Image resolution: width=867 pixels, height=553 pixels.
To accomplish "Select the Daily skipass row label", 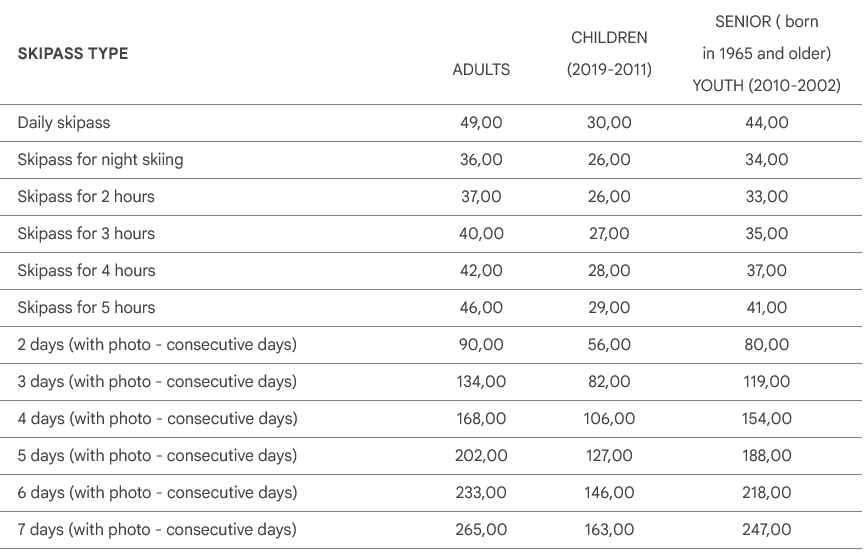I will point(64,123).
